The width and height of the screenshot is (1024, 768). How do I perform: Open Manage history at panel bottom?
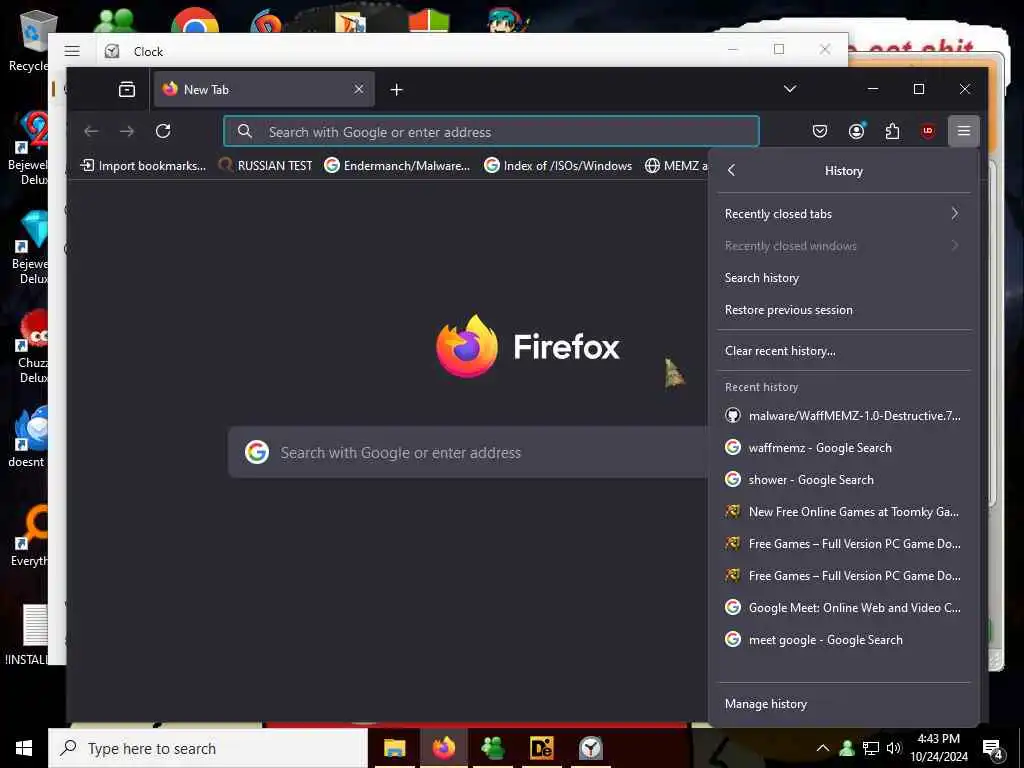[x=843, y=703]
